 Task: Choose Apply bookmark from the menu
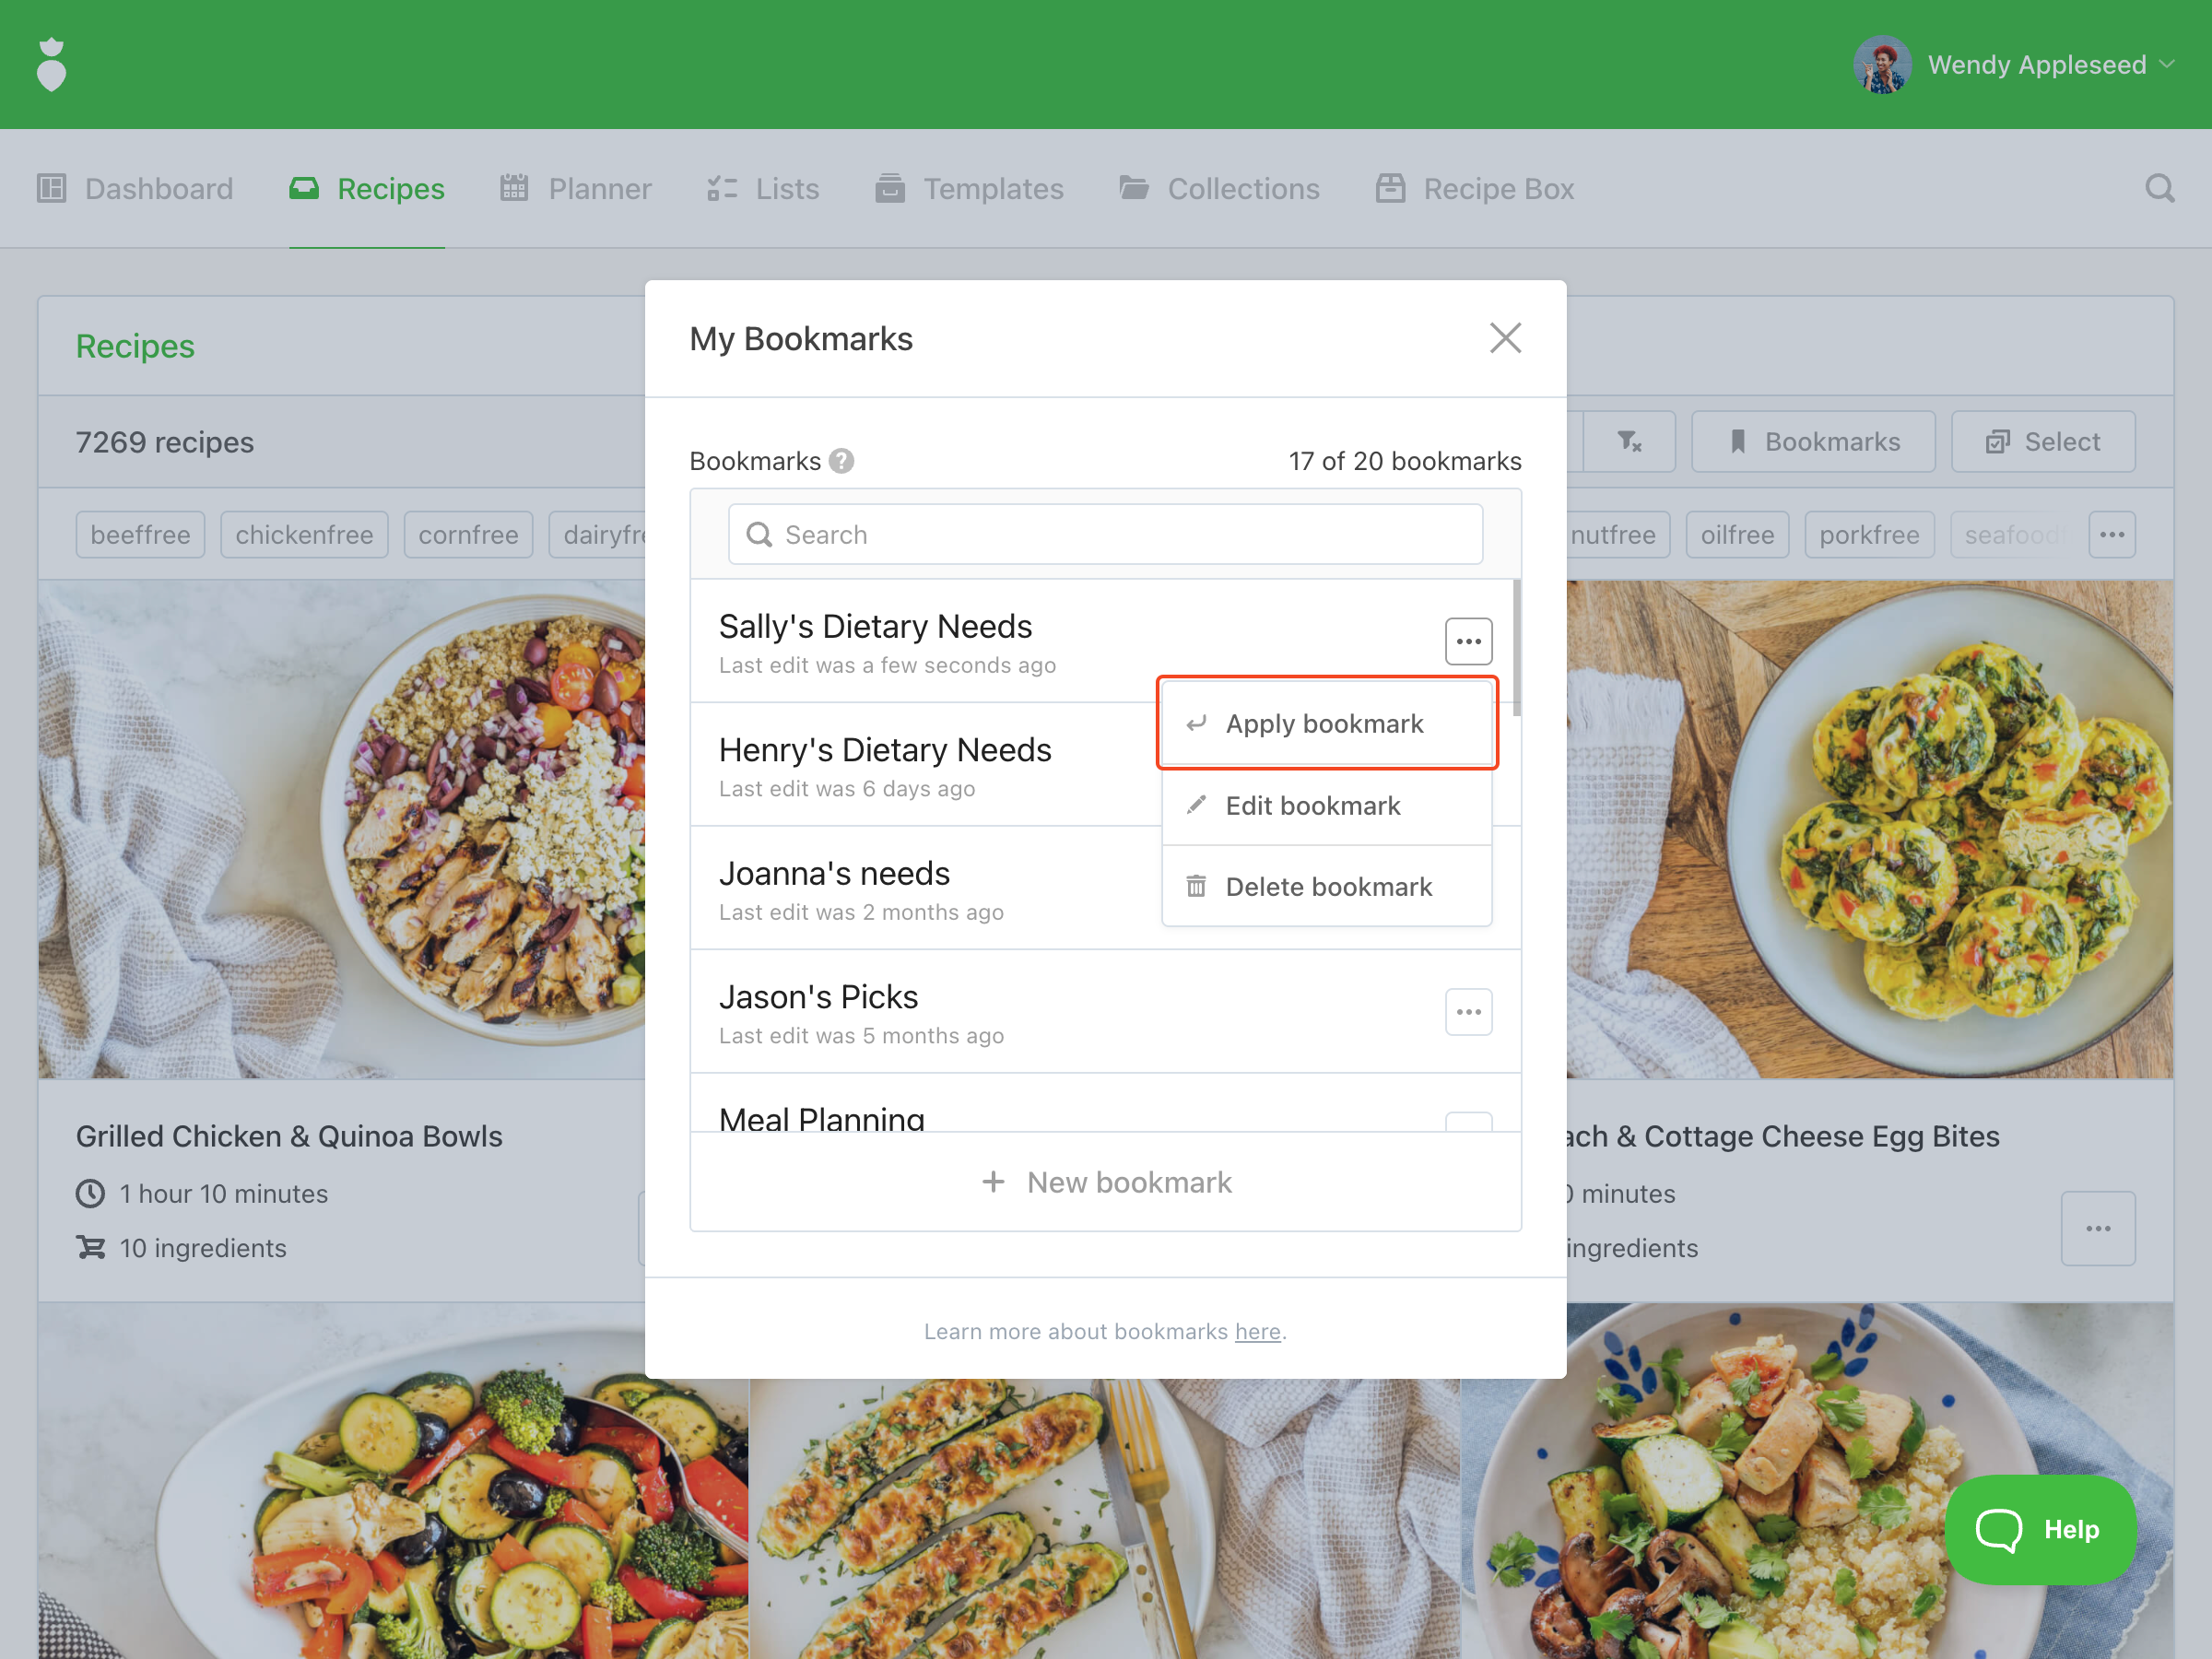tap(1325, 723)
